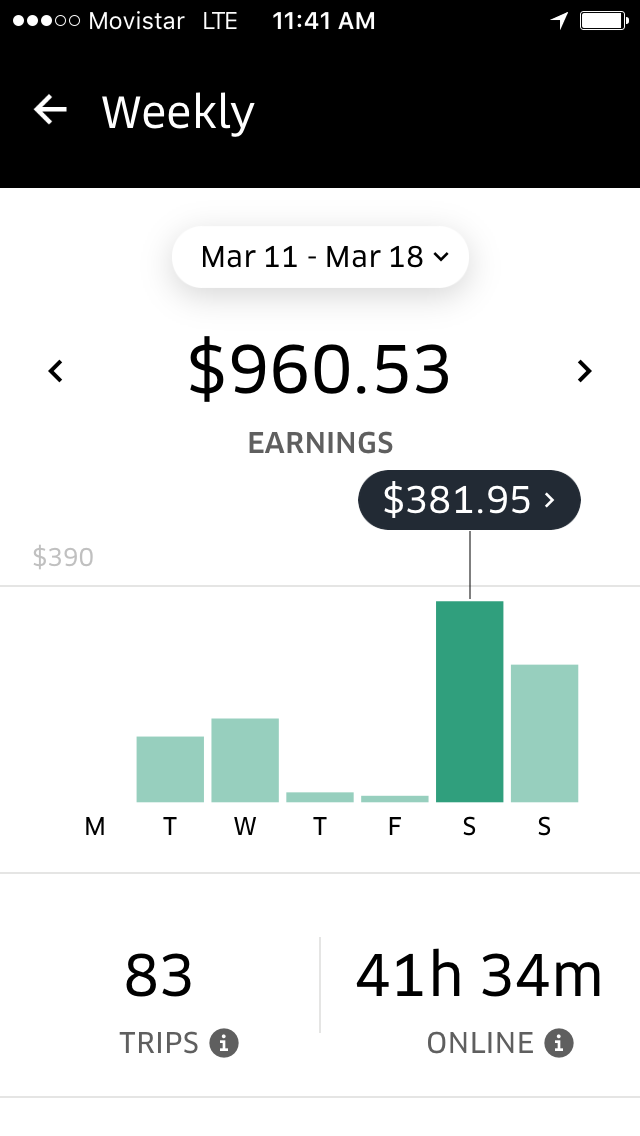Go to previous week with left chevron

click(56, 372)
